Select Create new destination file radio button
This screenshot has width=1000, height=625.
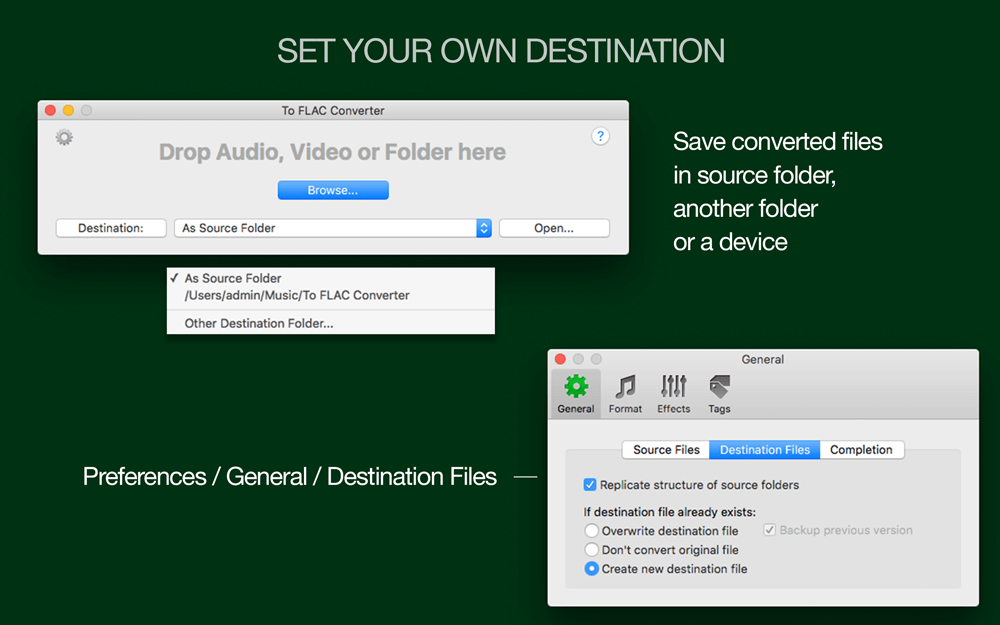tap(591, 569)
